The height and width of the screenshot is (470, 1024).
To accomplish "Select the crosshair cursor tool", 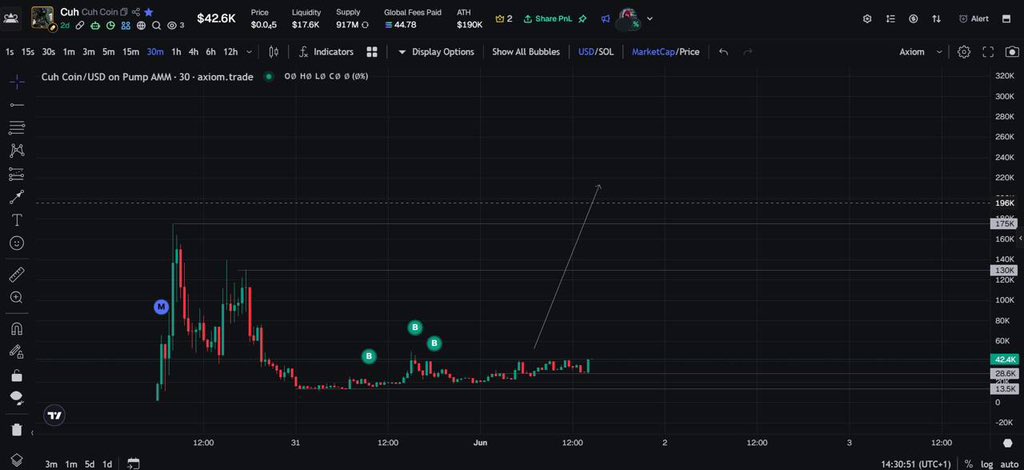I will click(17, 82).
